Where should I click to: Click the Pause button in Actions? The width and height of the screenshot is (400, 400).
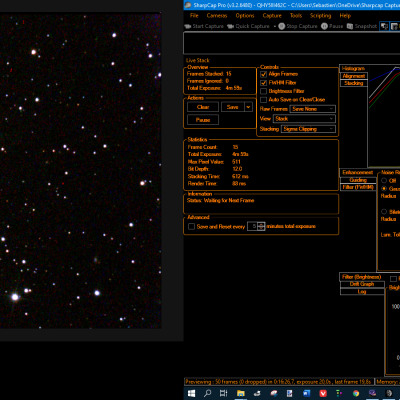pyautogui.click(x=203, y=120)
